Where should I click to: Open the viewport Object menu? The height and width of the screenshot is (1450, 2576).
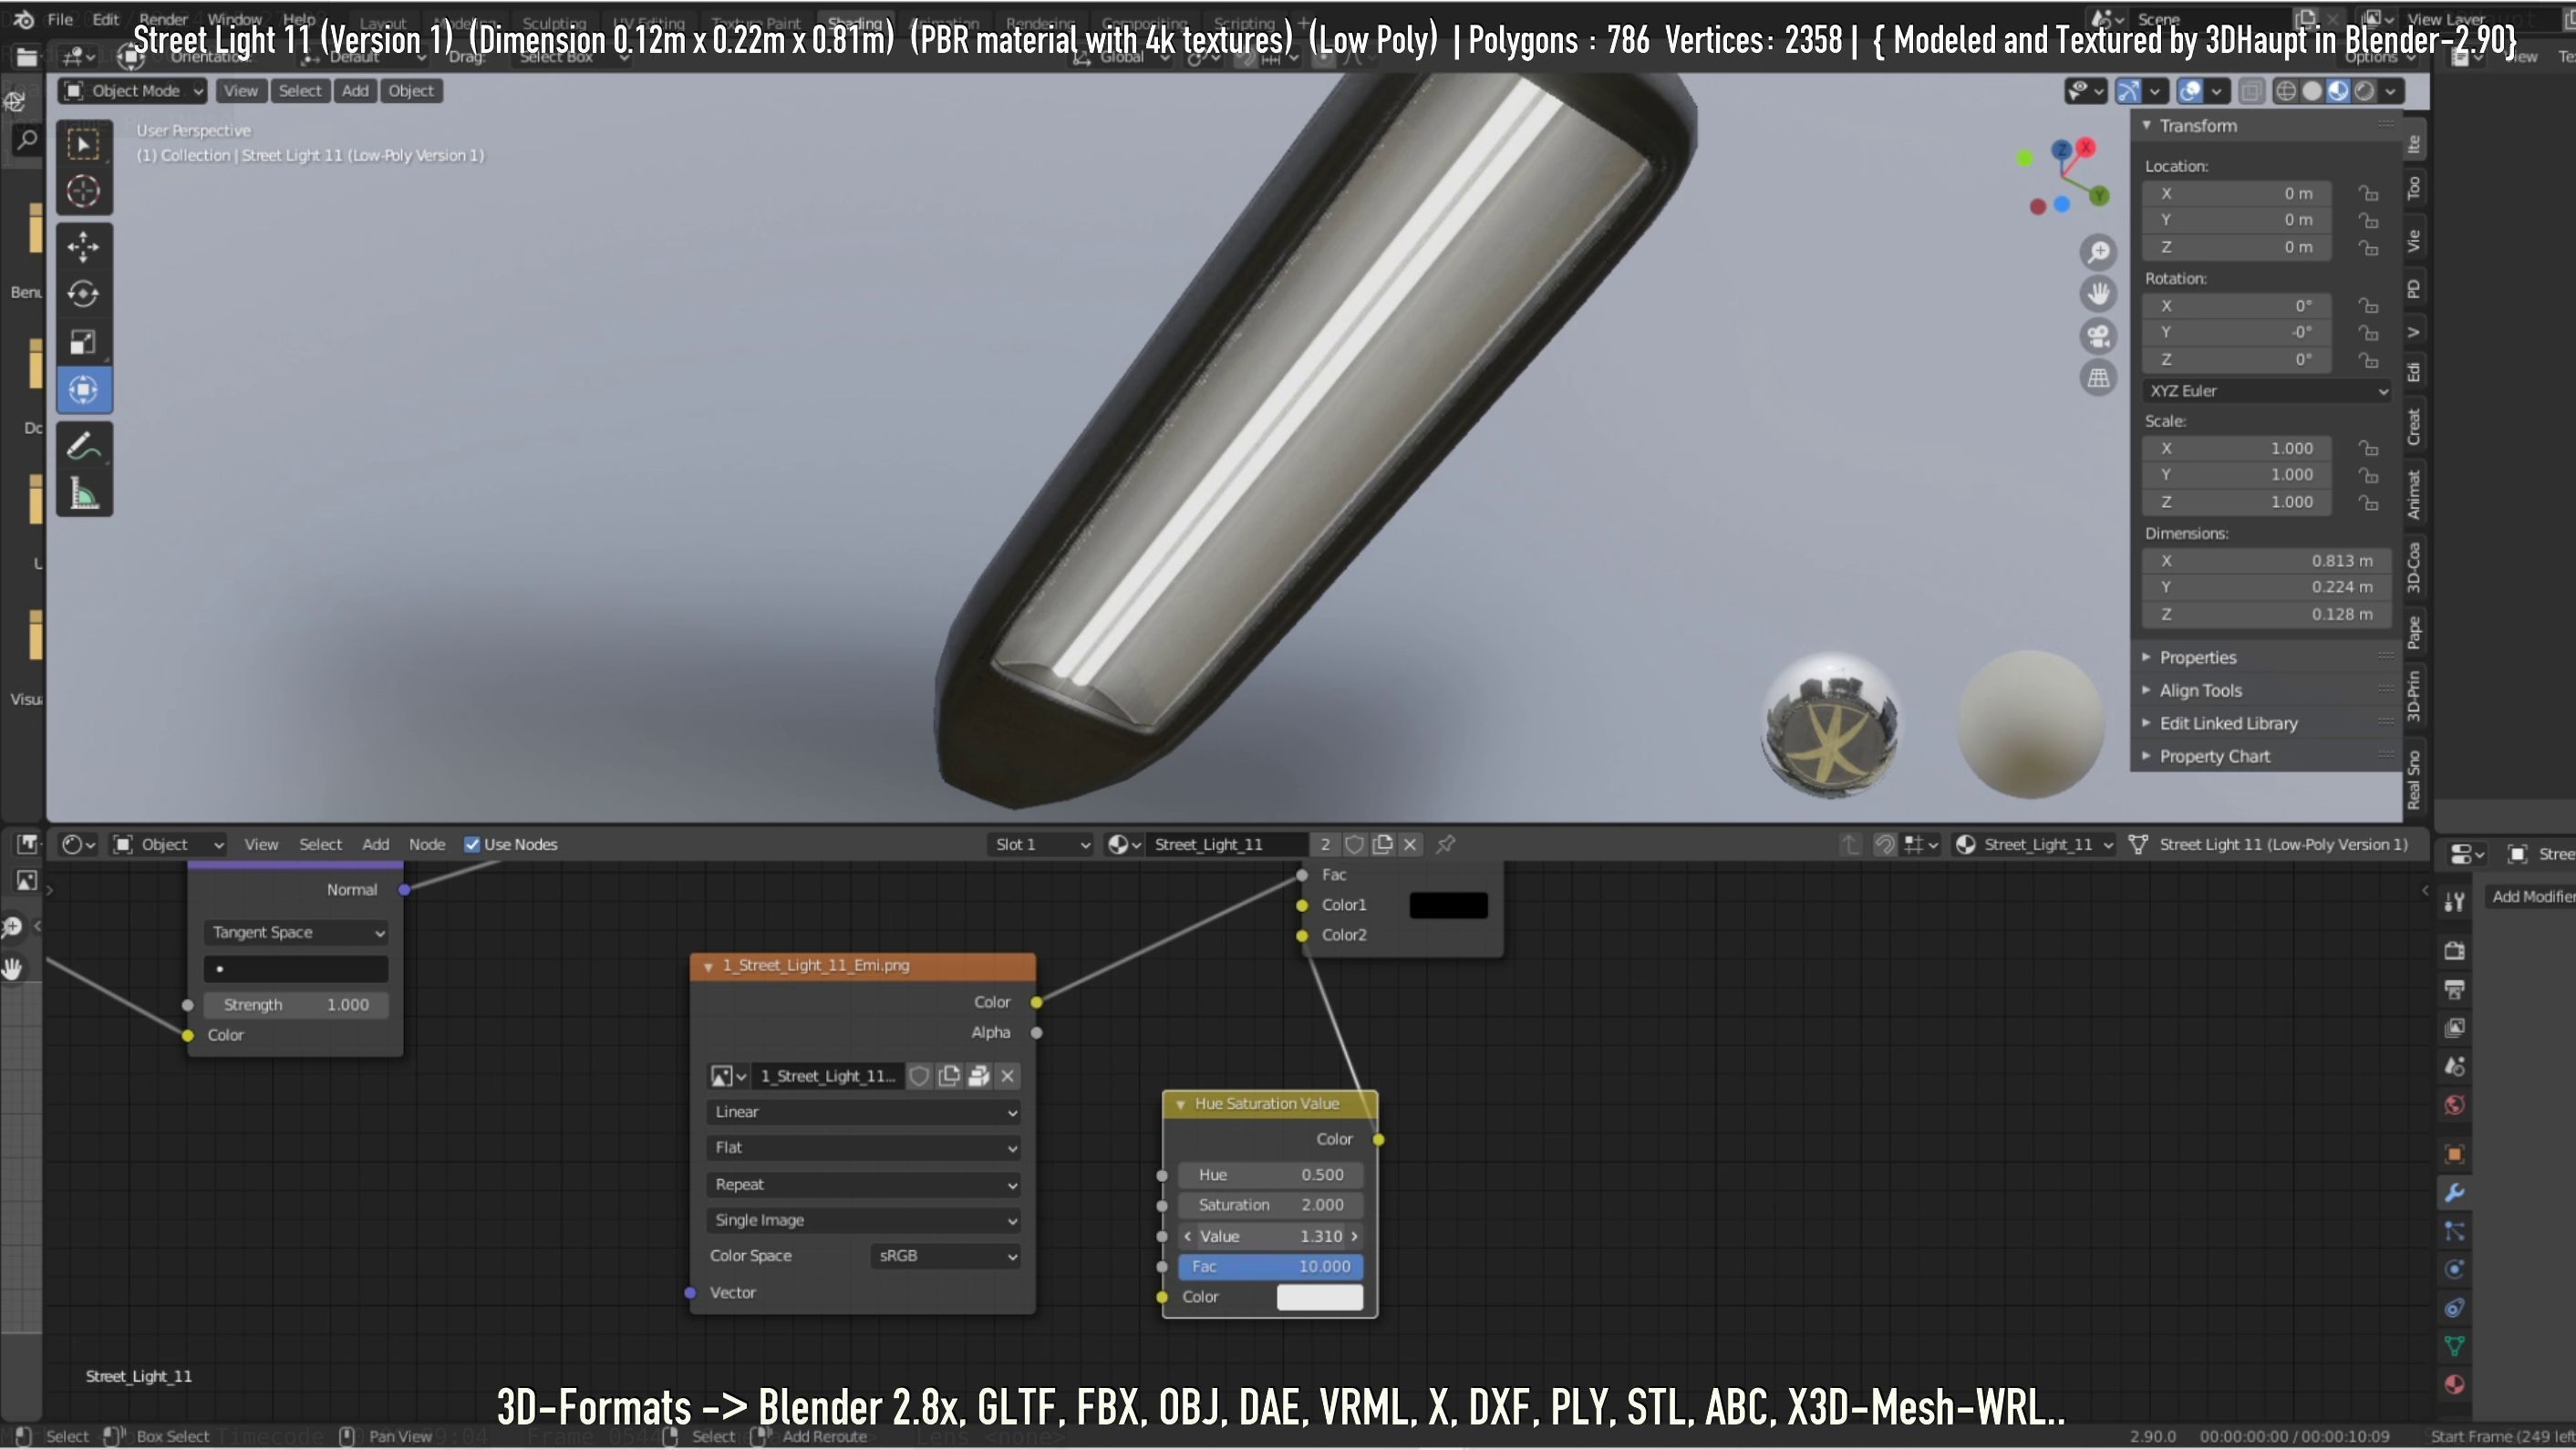pyautogui.click(x=411, y=91)
